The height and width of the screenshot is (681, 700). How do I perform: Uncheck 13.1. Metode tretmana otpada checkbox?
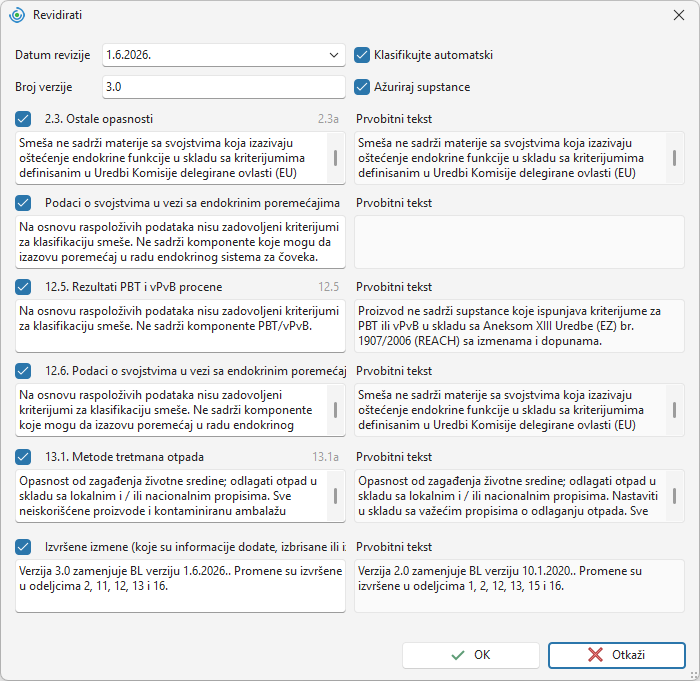pyautogui.click(x=23, y=457)
